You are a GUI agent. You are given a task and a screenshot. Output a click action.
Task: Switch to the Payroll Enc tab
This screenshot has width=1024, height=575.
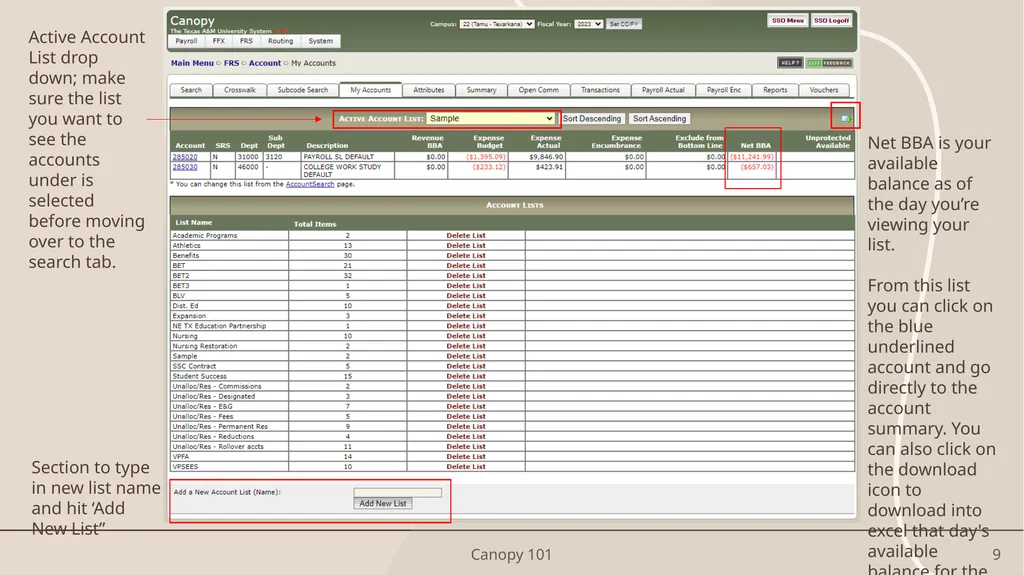[724, 90]
